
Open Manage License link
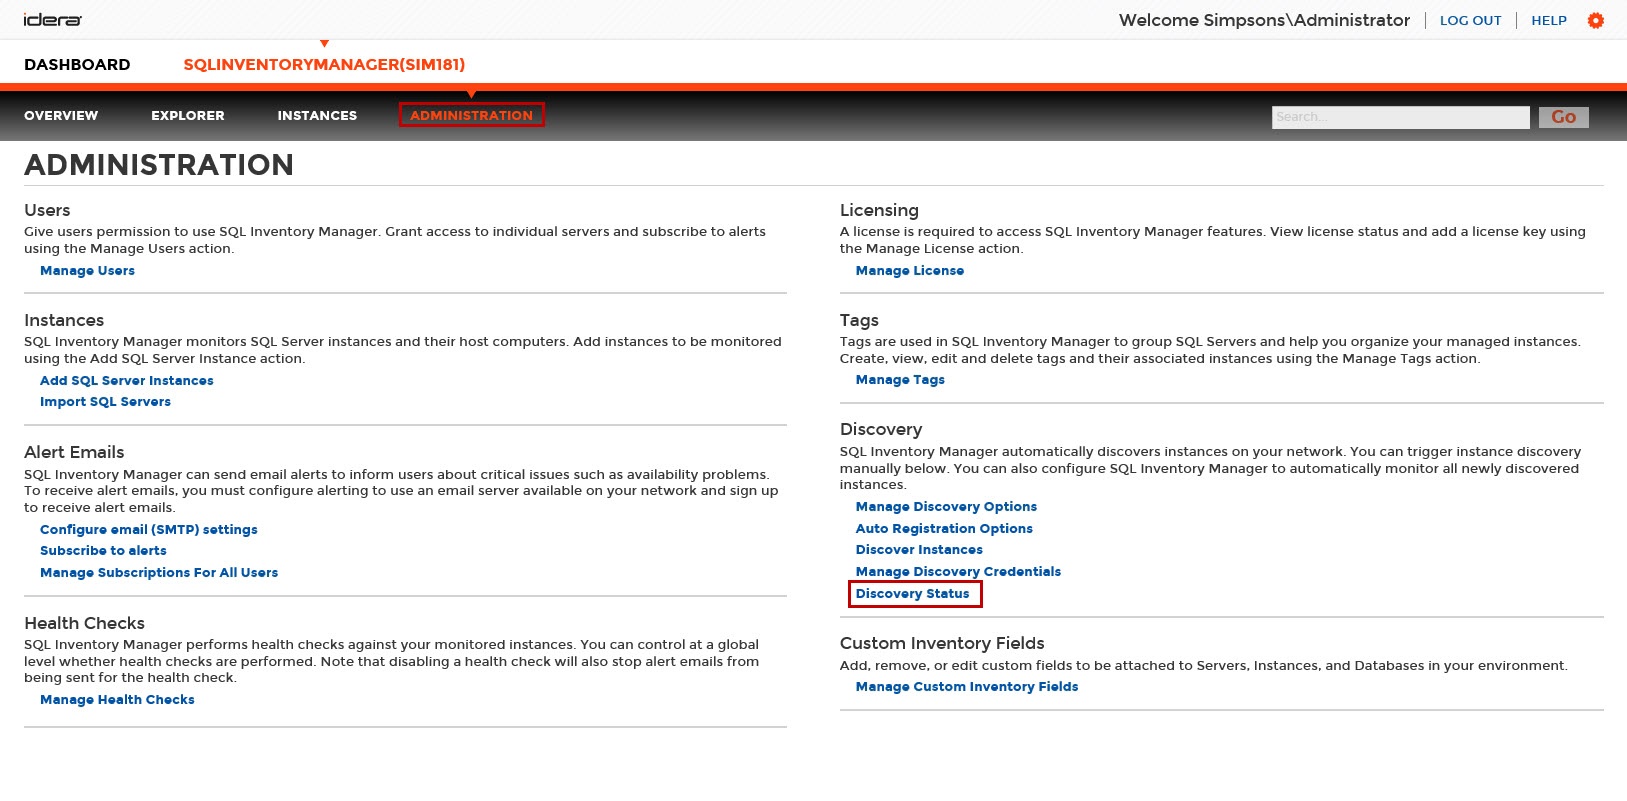(910, 270)
